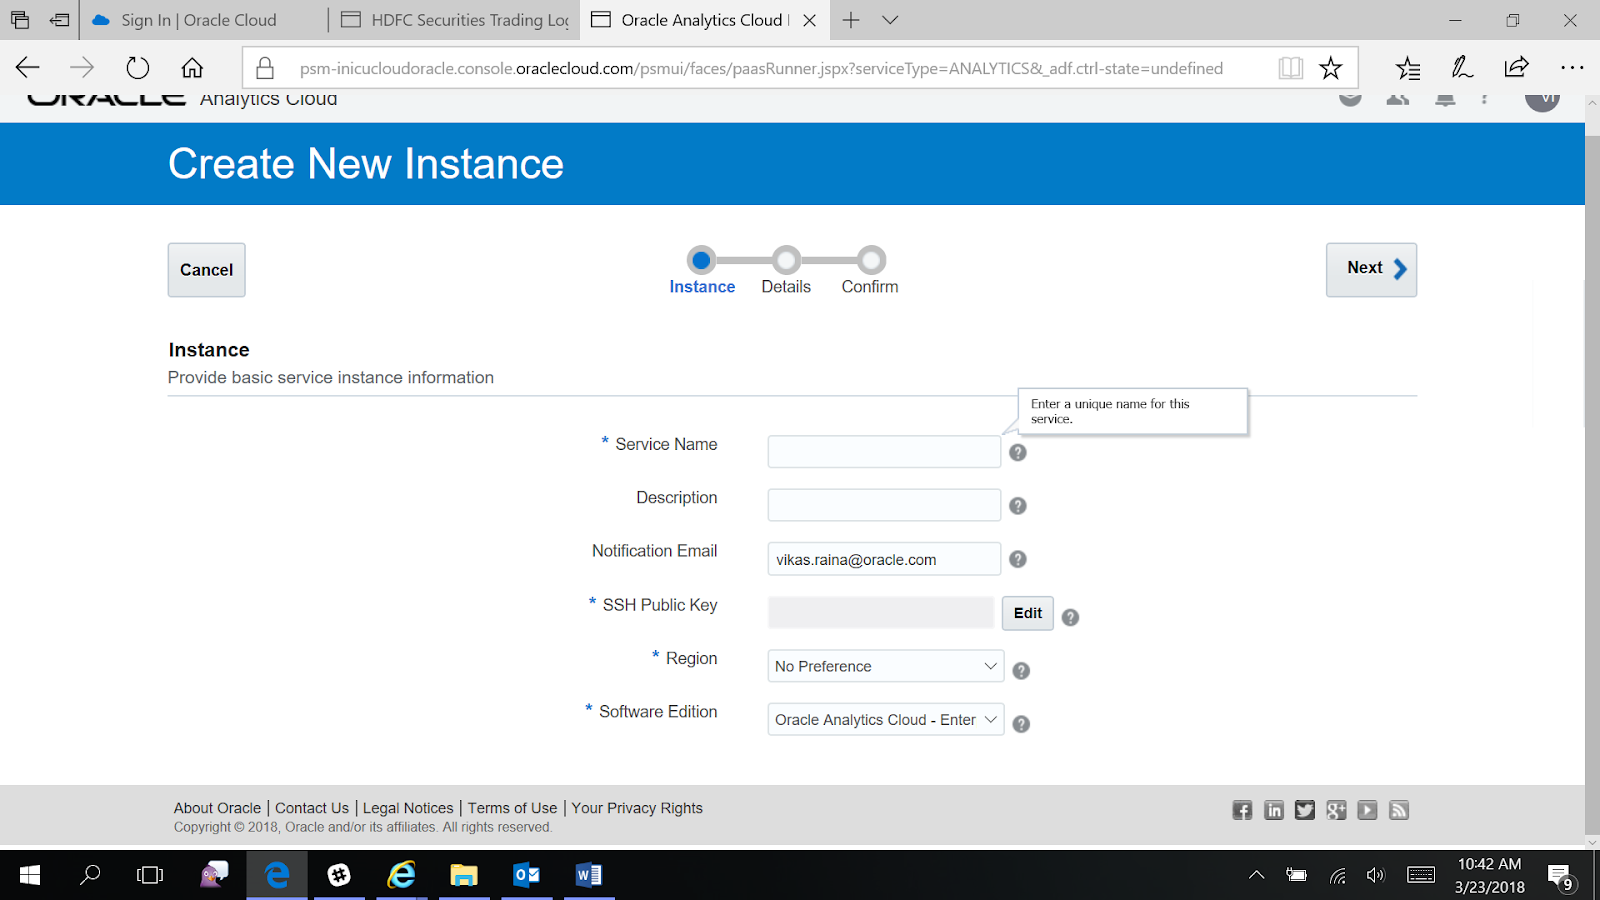The image size is (1600, 900).
Task: Open File Explorer from the taskbar
Action: (464, 875)
